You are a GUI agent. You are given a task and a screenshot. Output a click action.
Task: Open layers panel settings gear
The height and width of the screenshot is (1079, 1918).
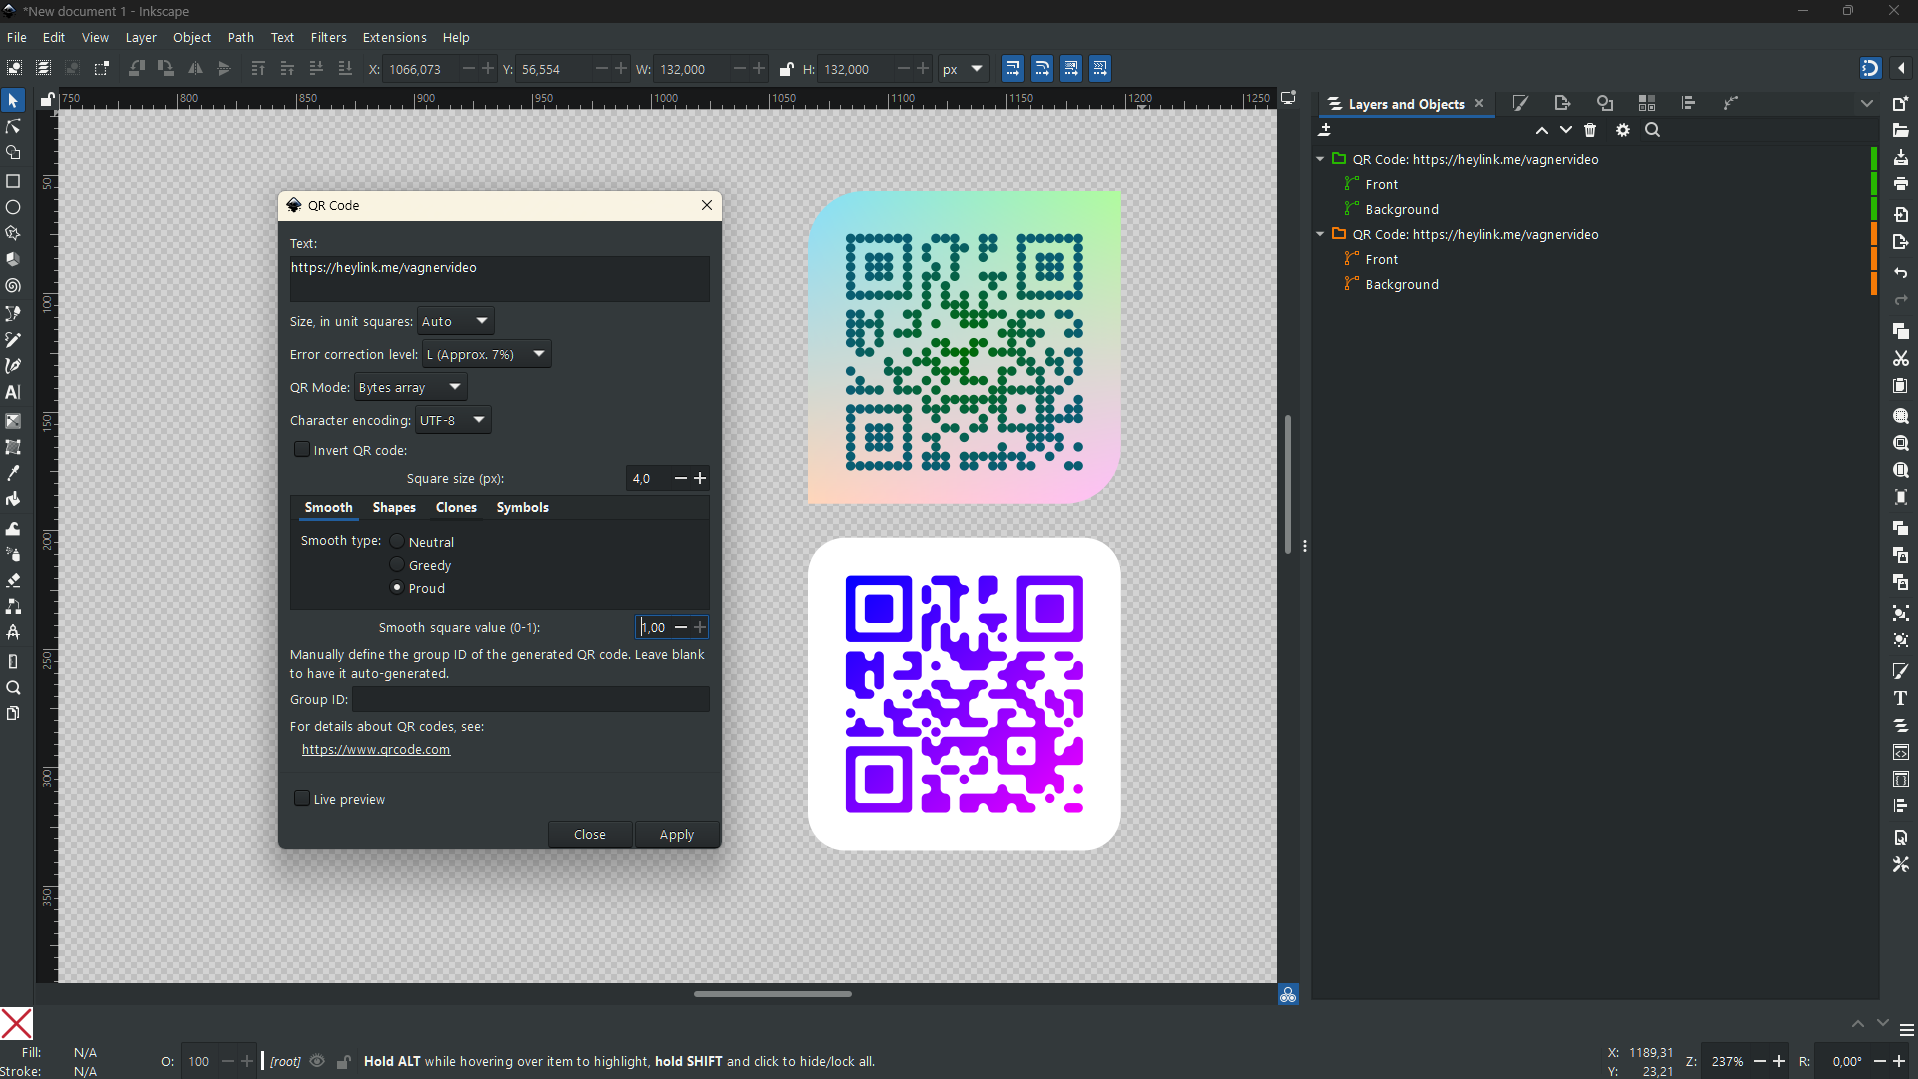pos(1622,130)
